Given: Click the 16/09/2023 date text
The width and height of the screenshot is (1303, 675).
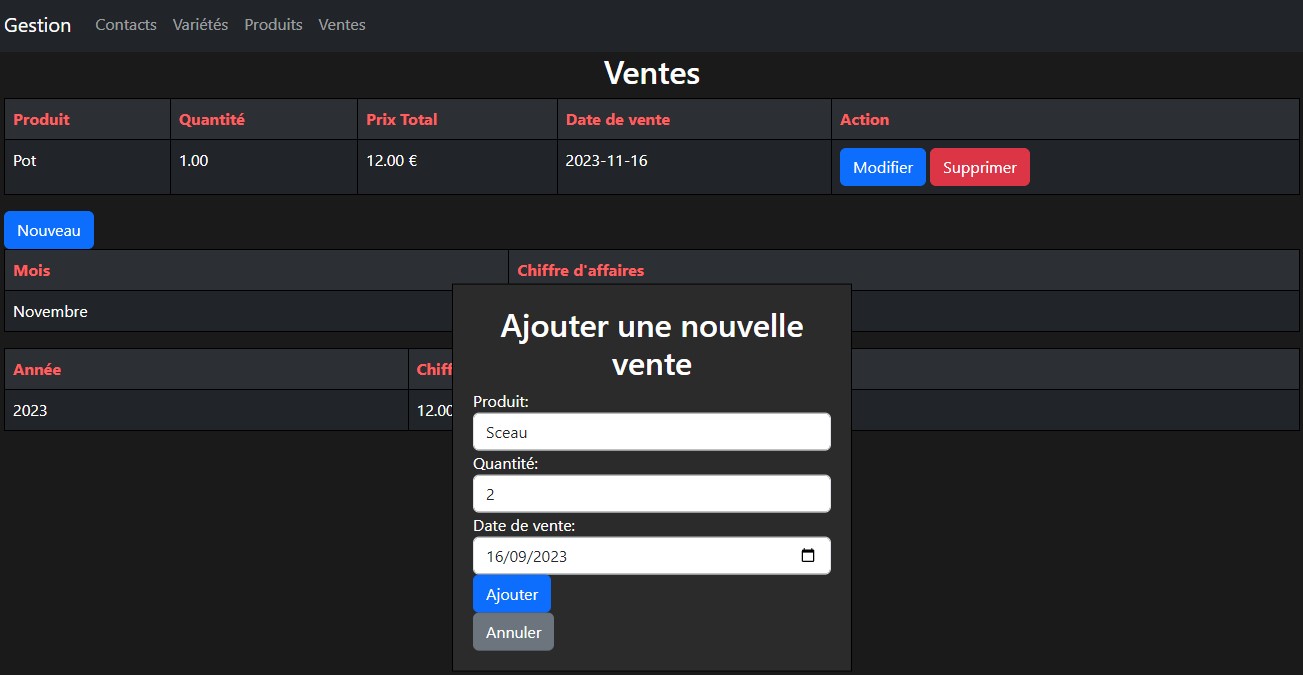Looking at the screenshot, I should point(527,557).
